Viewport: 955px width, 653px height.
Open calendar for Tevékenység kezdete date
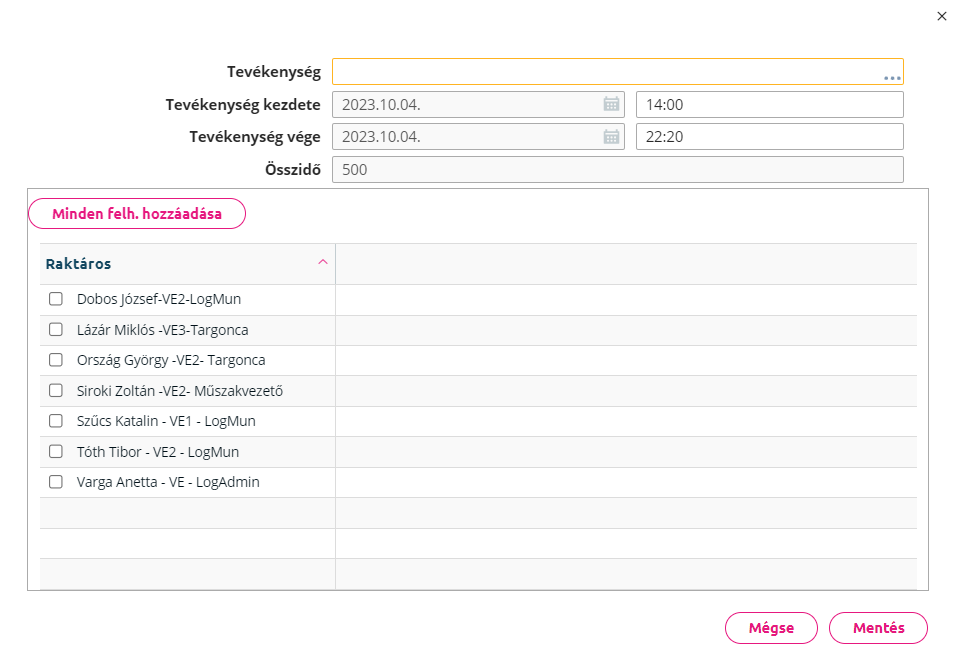[x=611, y=104]
